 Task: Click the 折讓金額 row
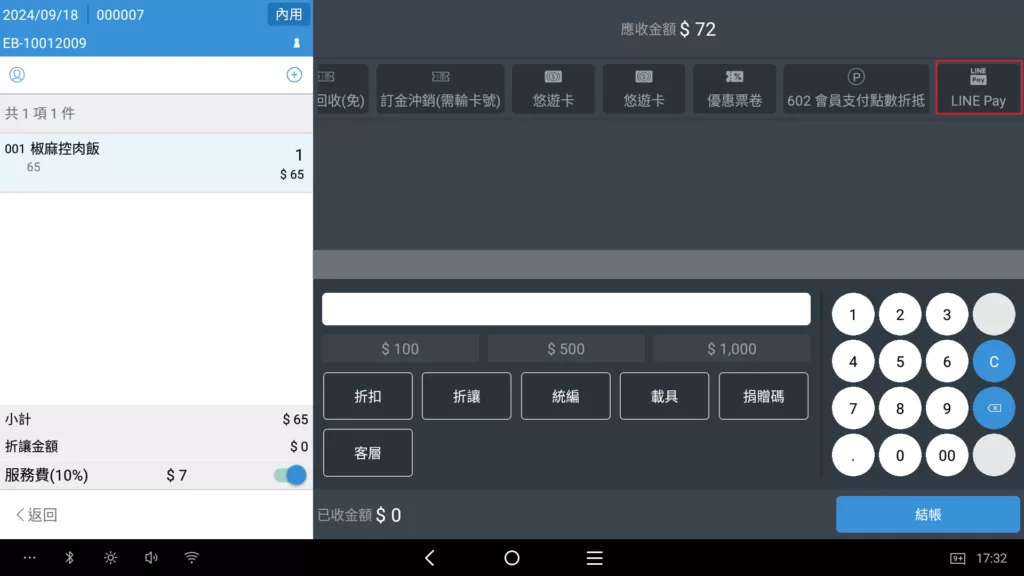point(156,446)
